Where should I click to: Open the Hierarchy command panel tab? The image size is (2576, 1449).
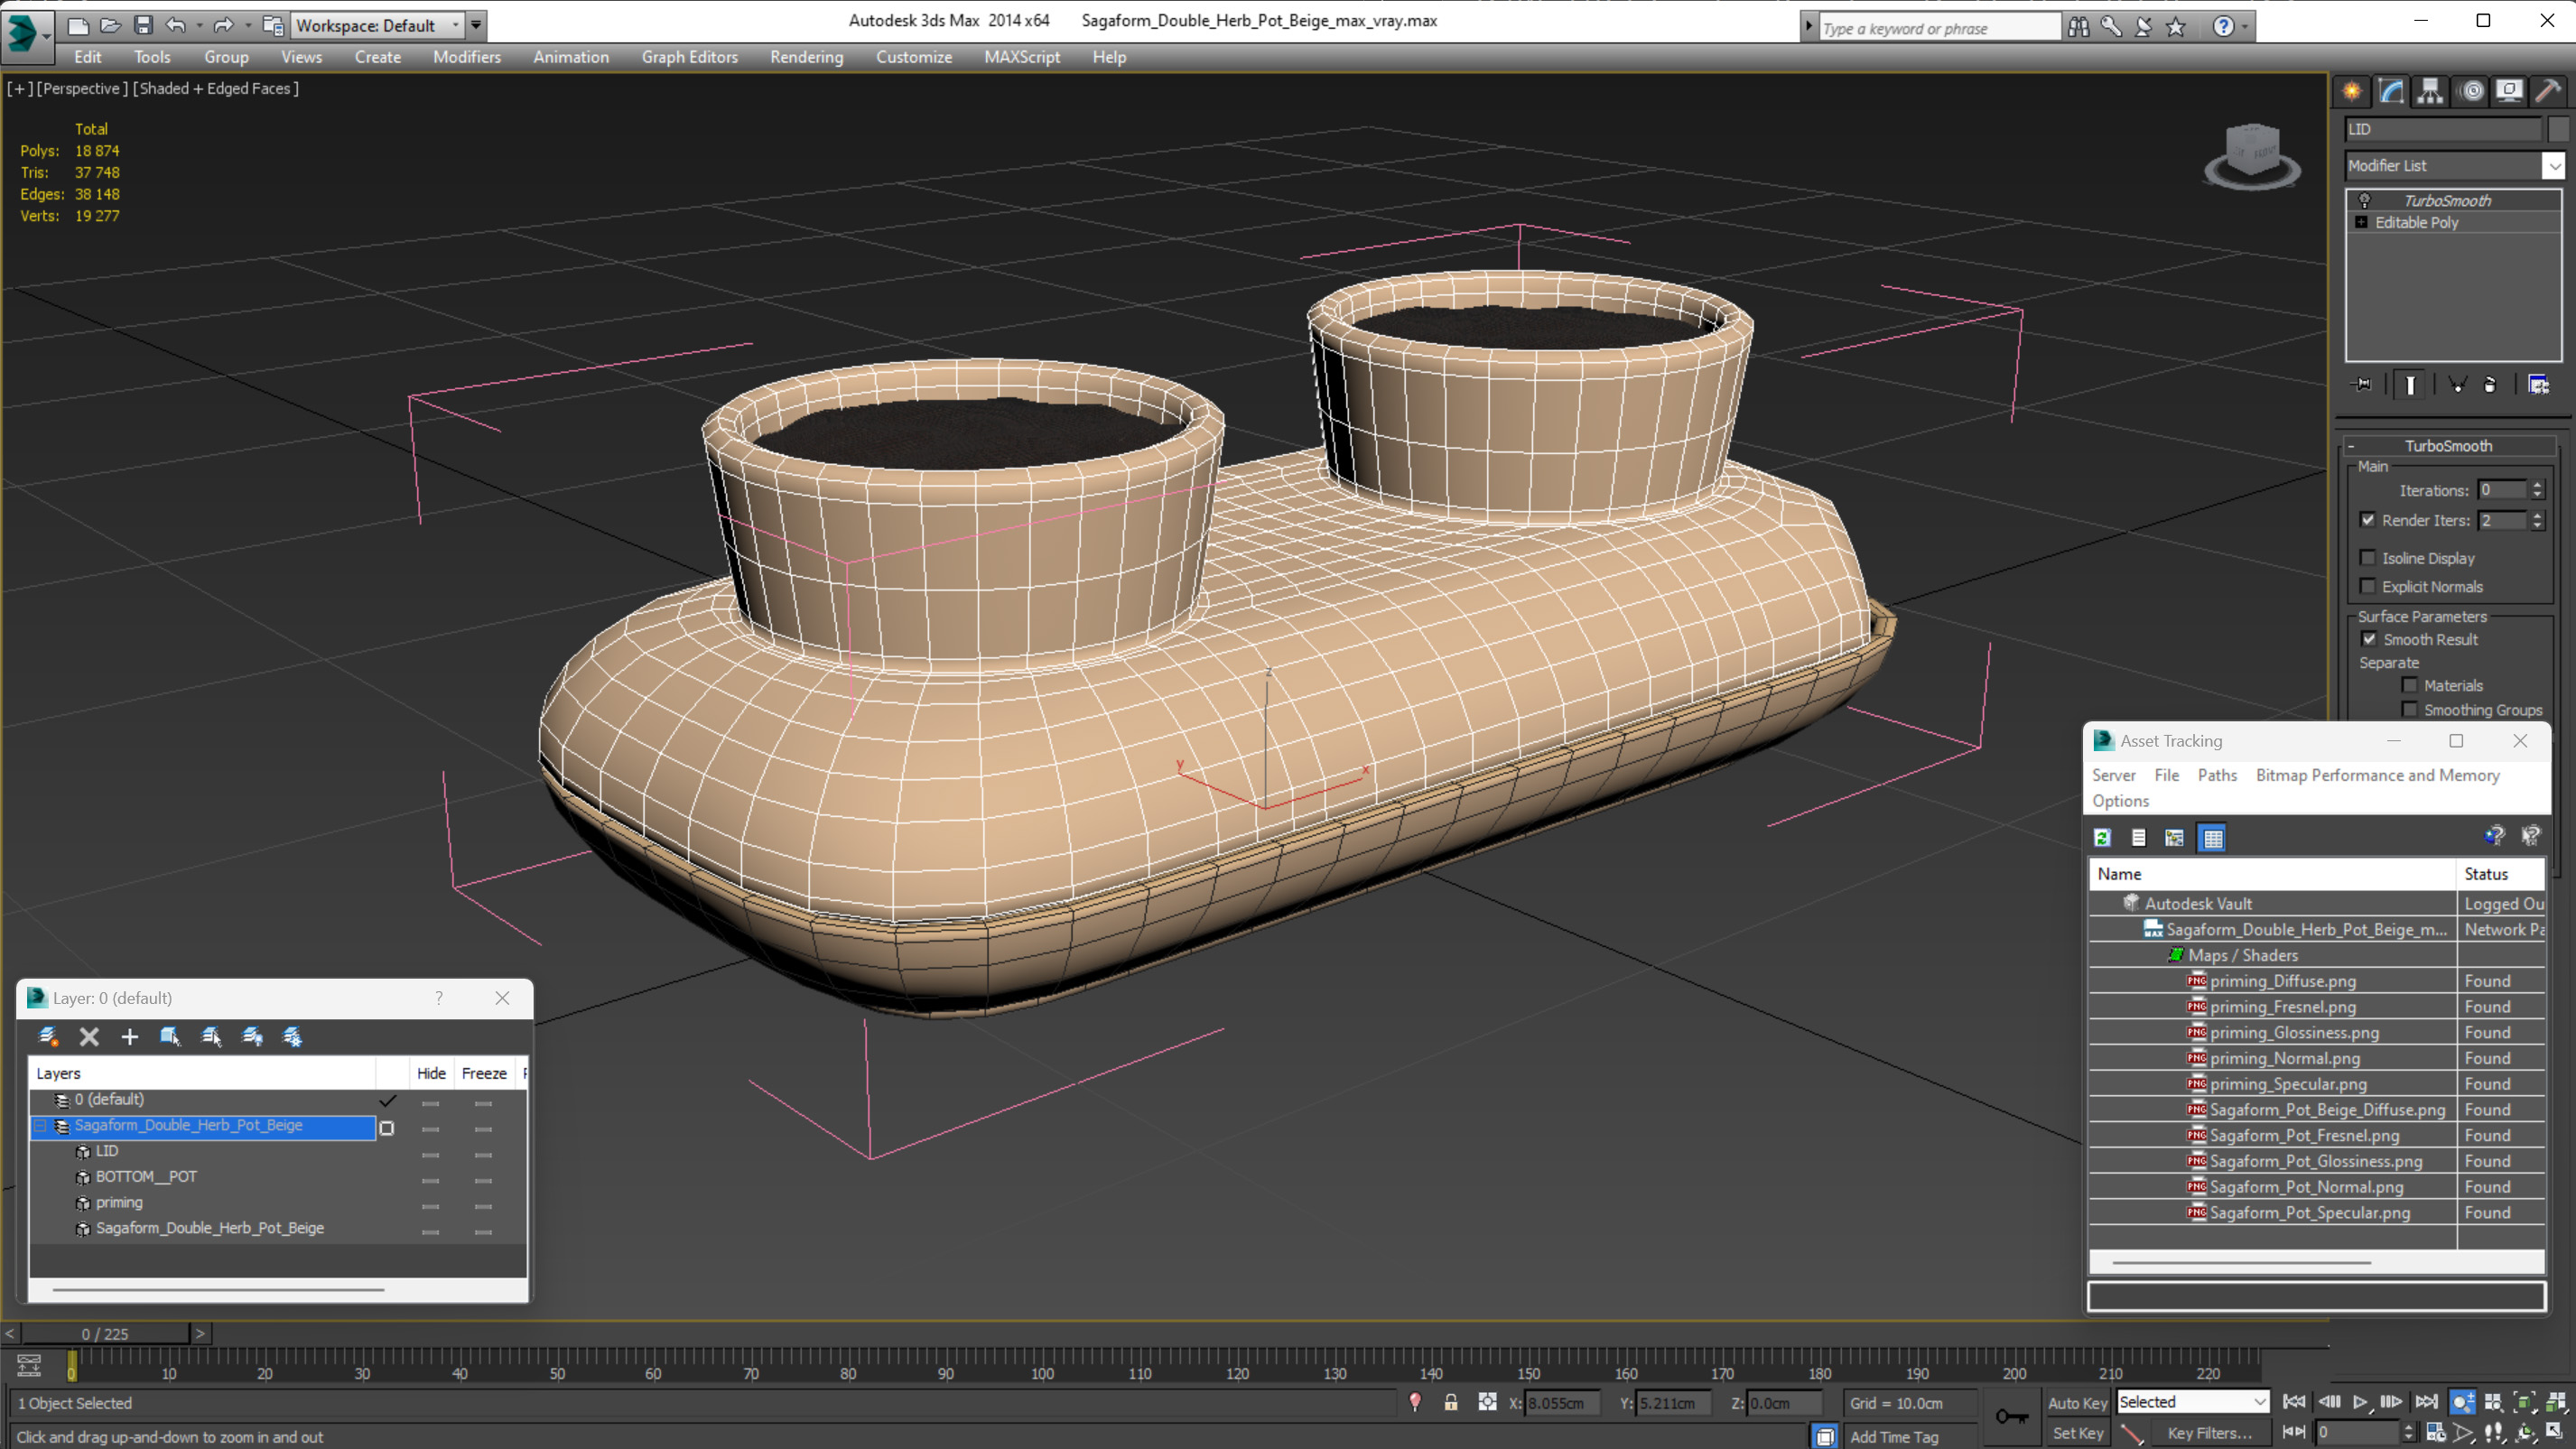(x=2429, y=92)
